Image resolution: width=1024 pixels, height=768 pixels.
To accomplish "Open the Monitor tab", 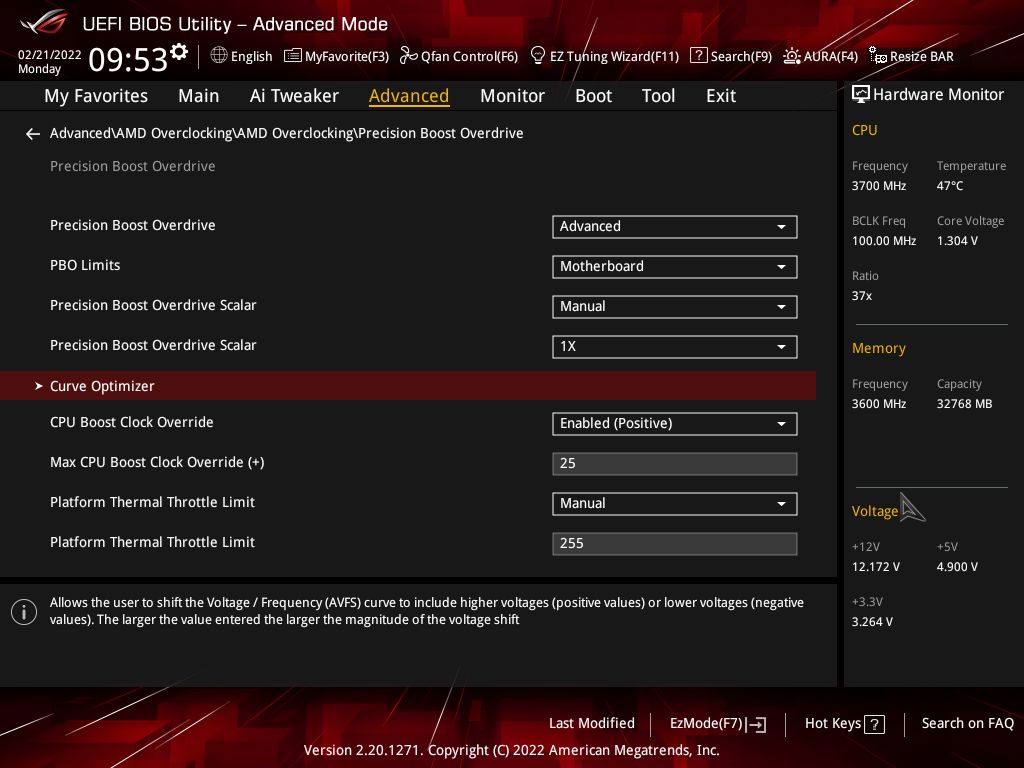I will (512, 96).
